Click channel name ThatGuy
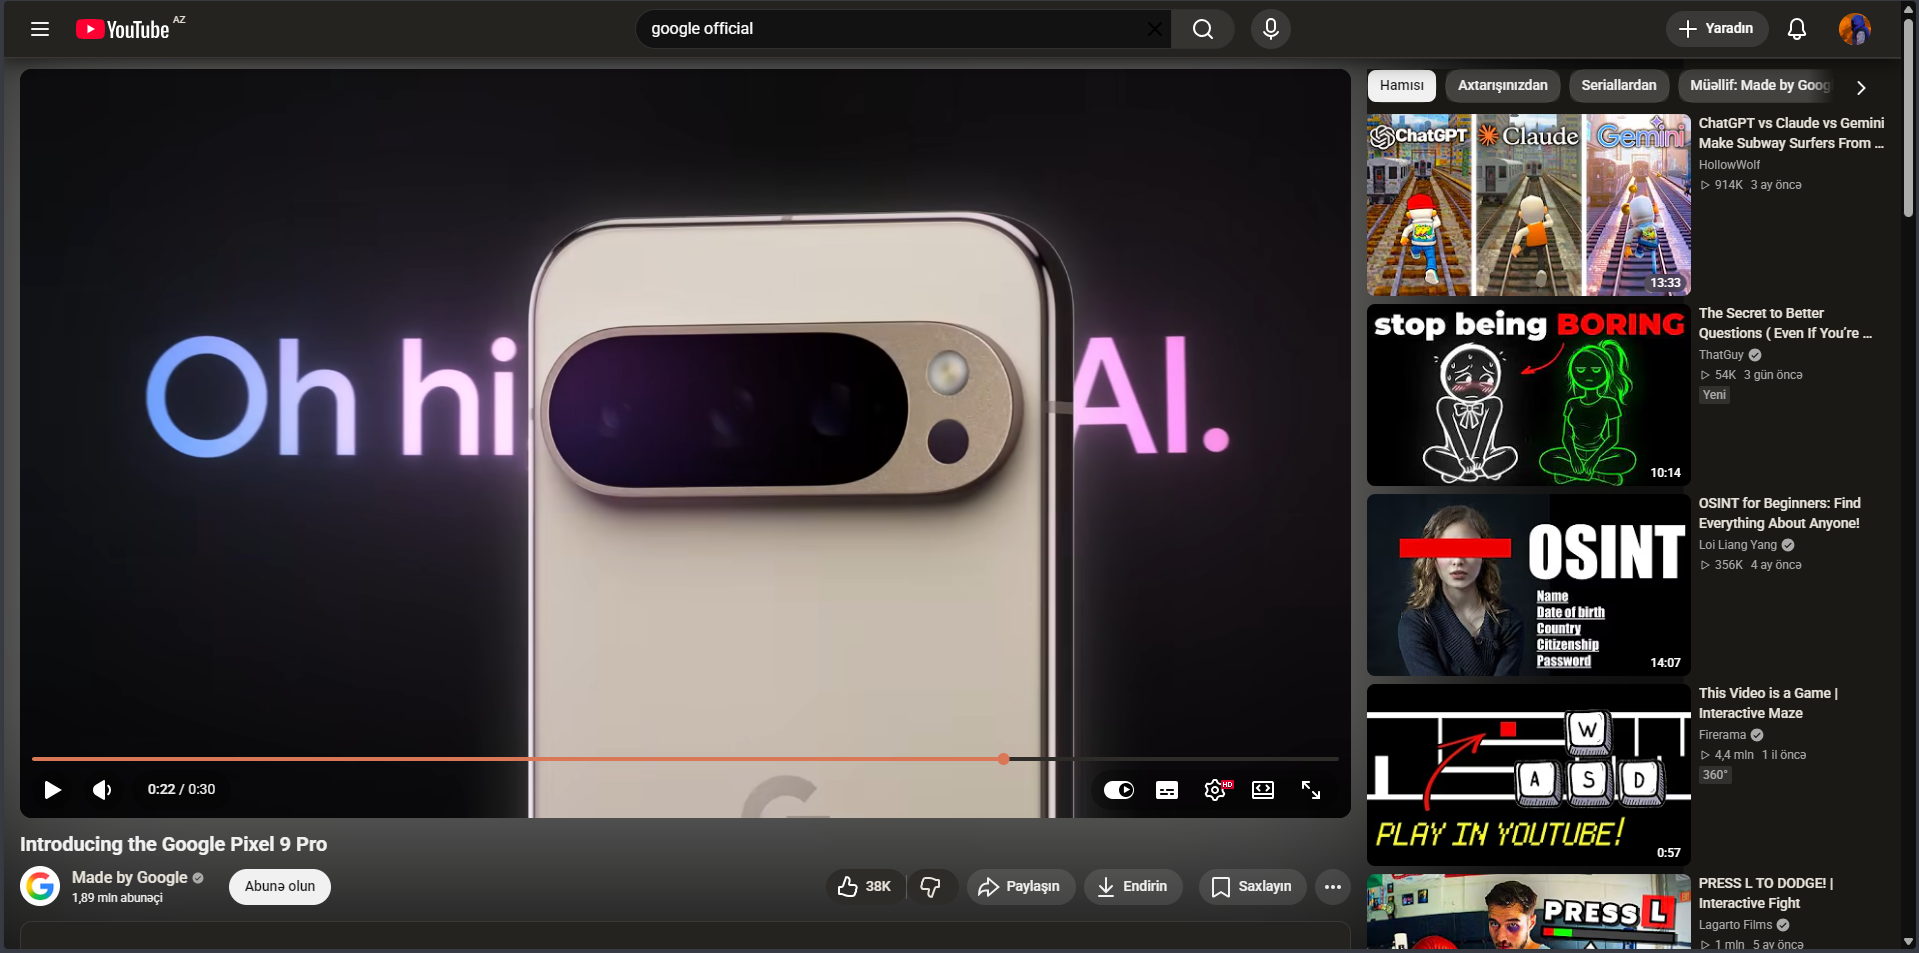The image size is (1919, 953). click(1721, 355)
